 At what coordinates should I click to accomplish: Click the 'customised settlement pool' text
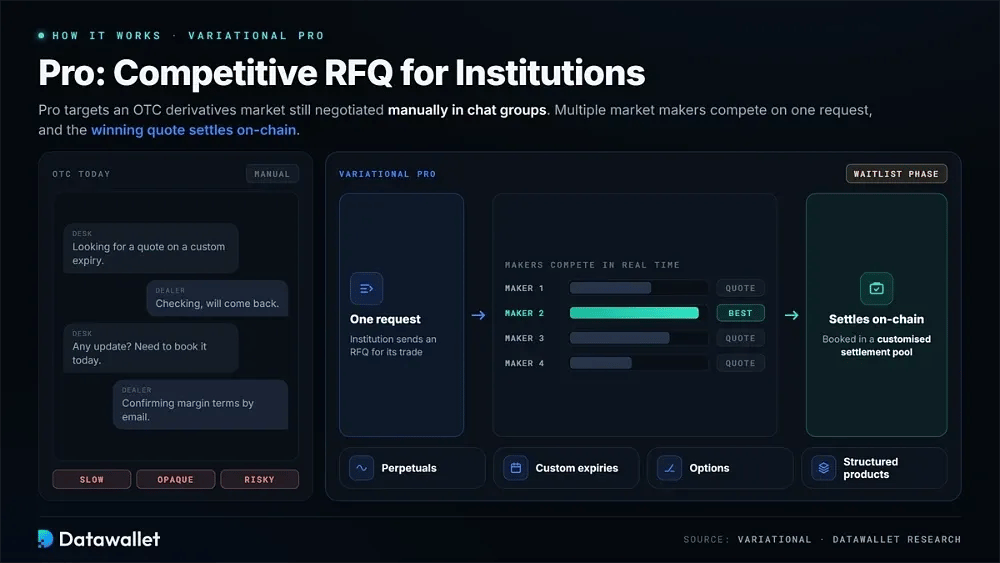pyautogui.click(x=885, y=346)
